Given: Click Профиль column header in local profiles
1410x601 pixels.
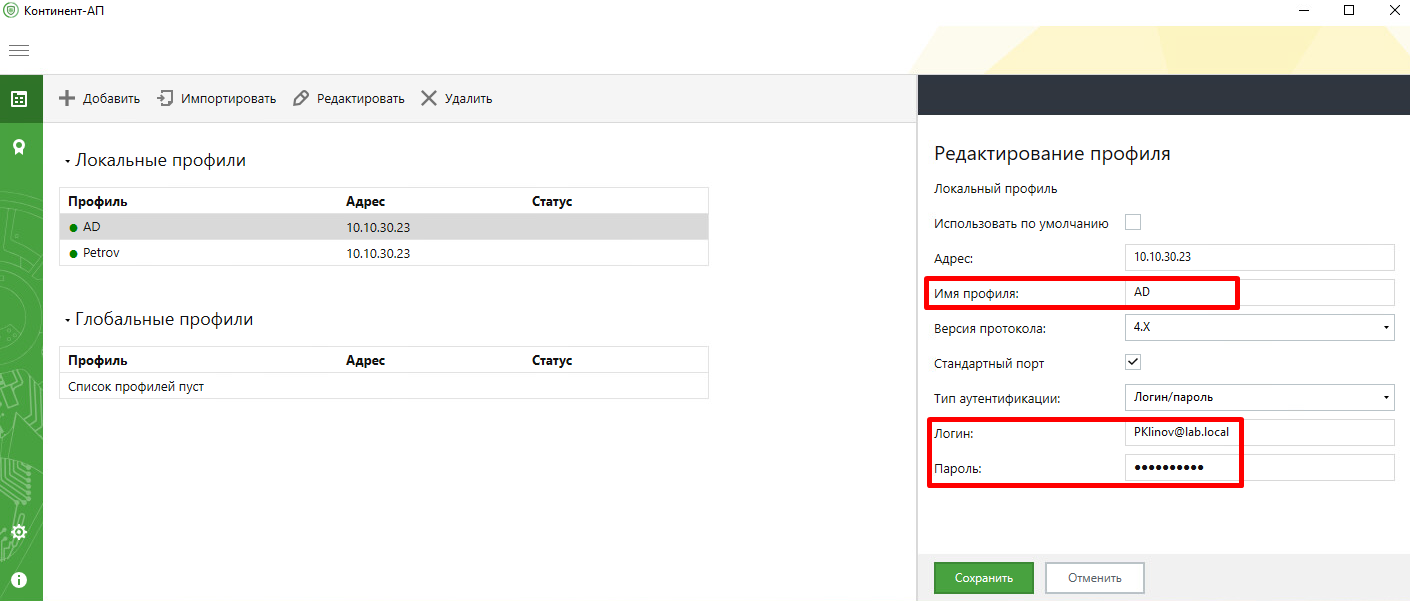Looking at the screenshot, I should (98, 201).
